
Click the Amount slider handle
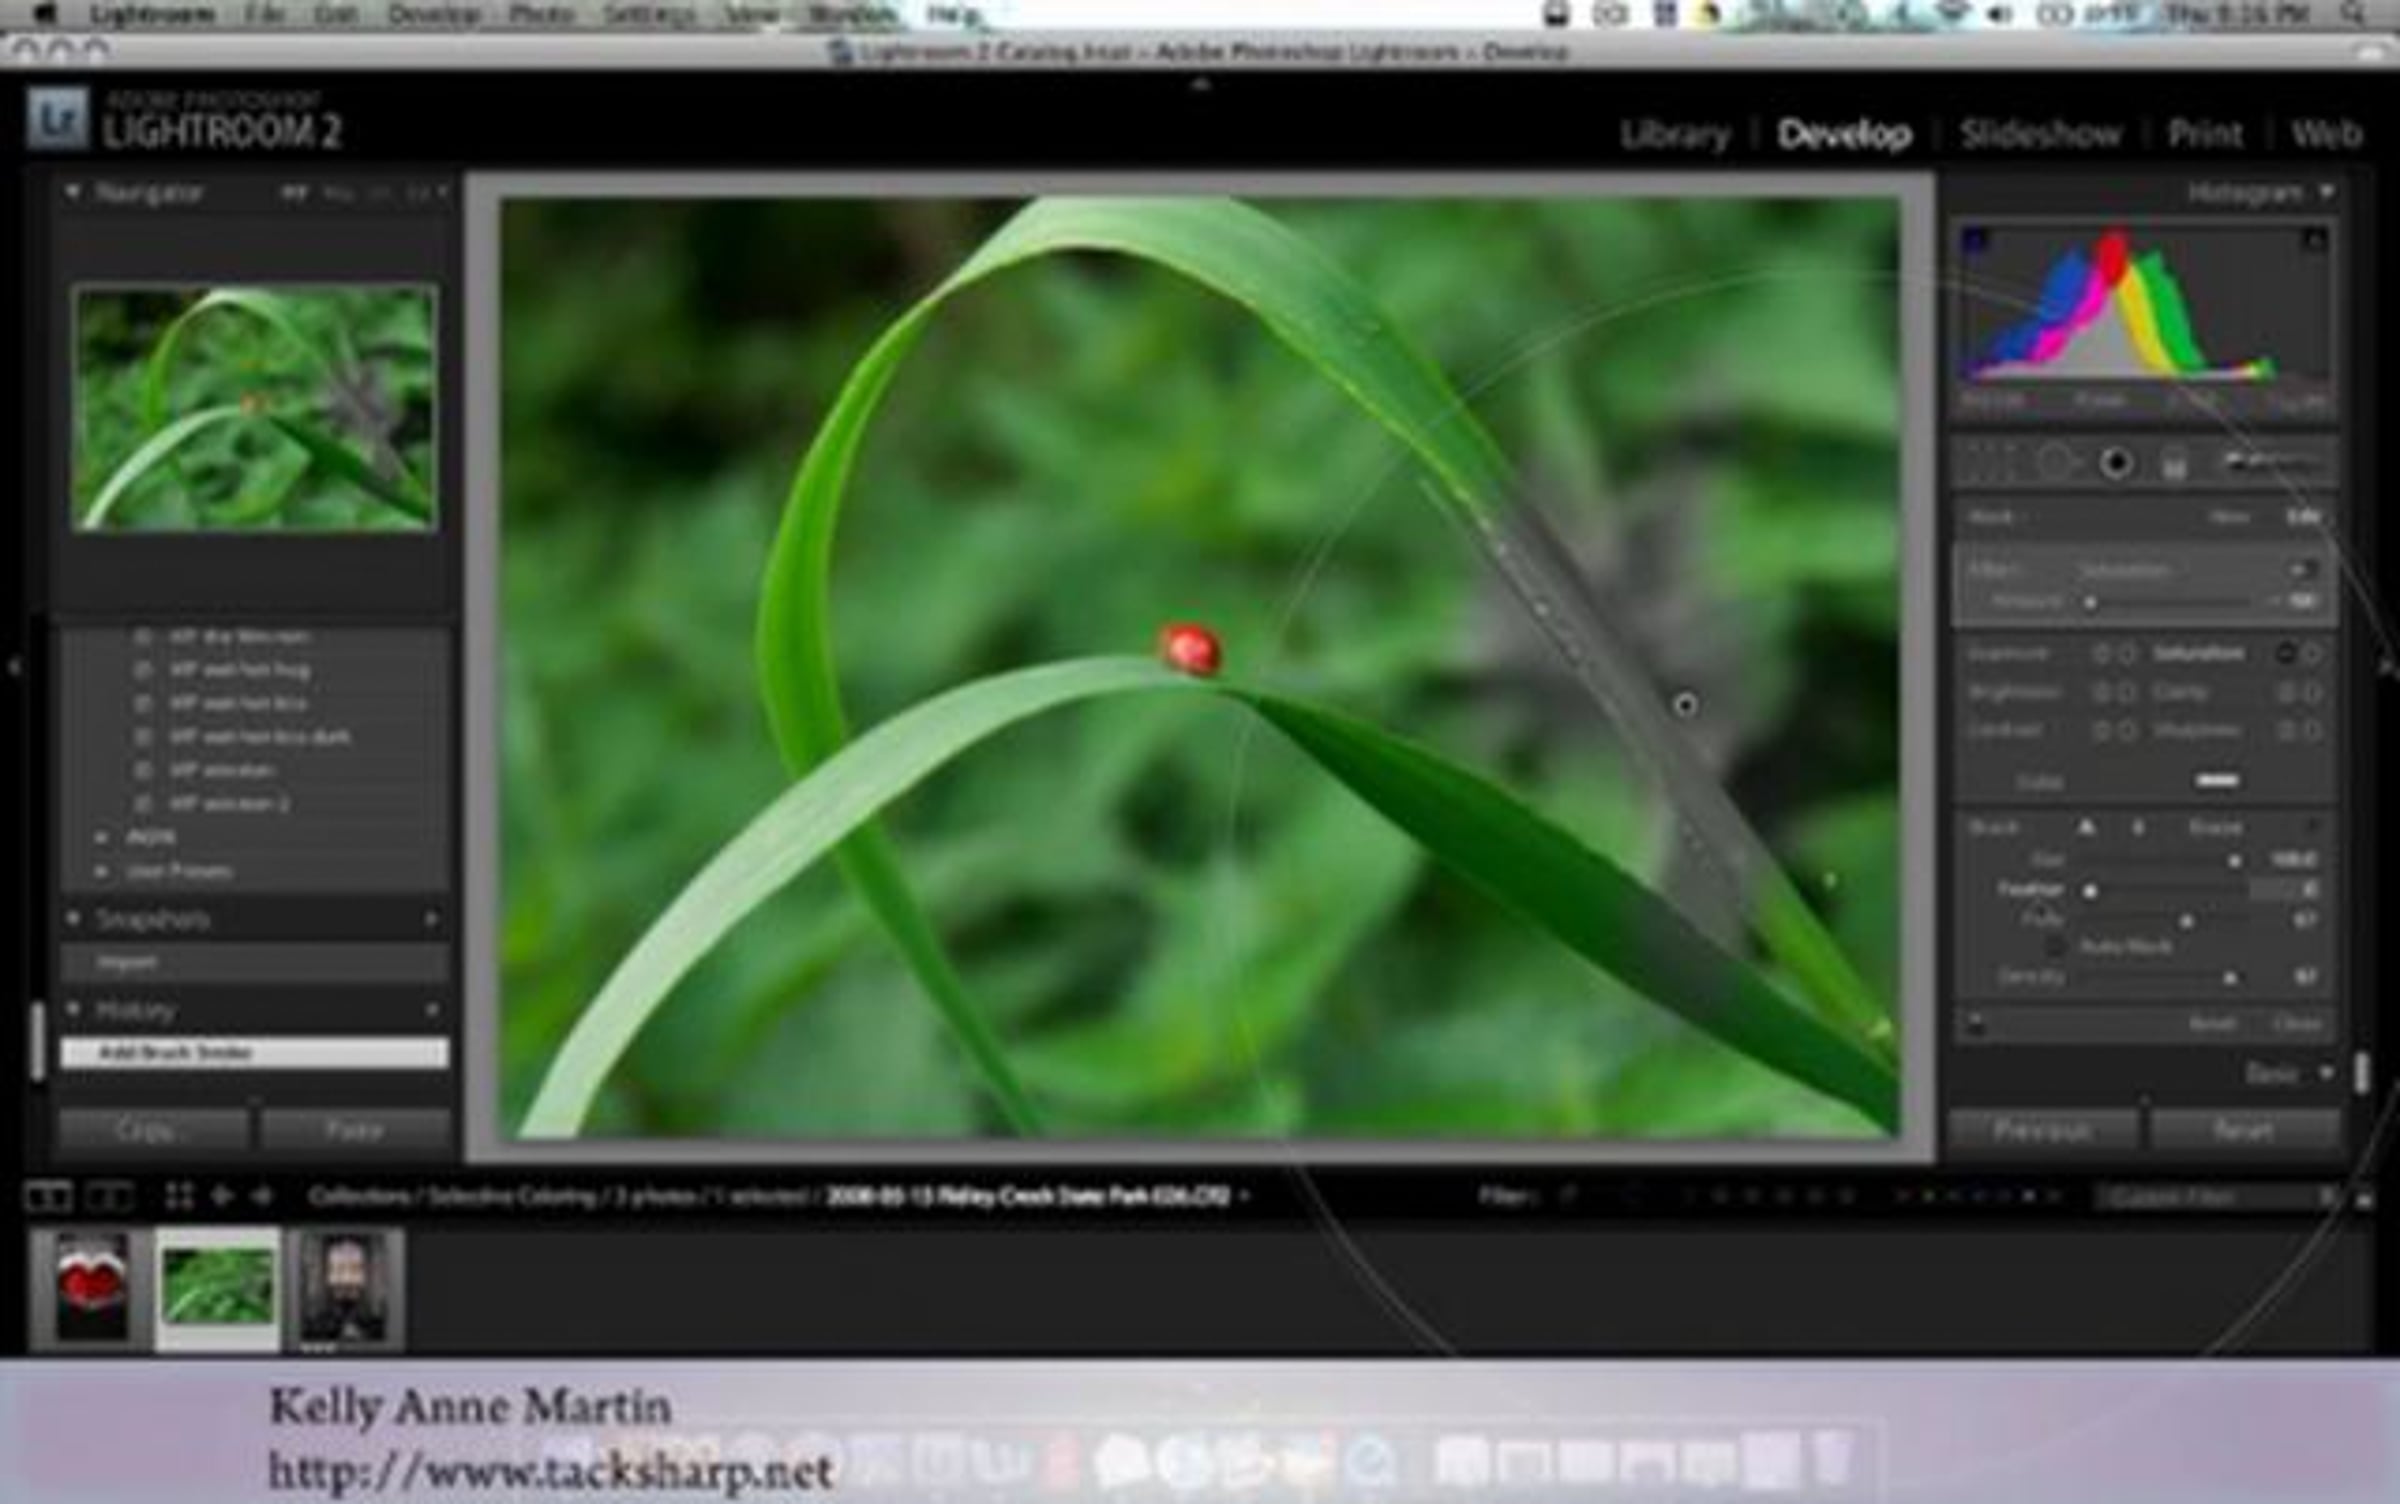coord(2090,602)
